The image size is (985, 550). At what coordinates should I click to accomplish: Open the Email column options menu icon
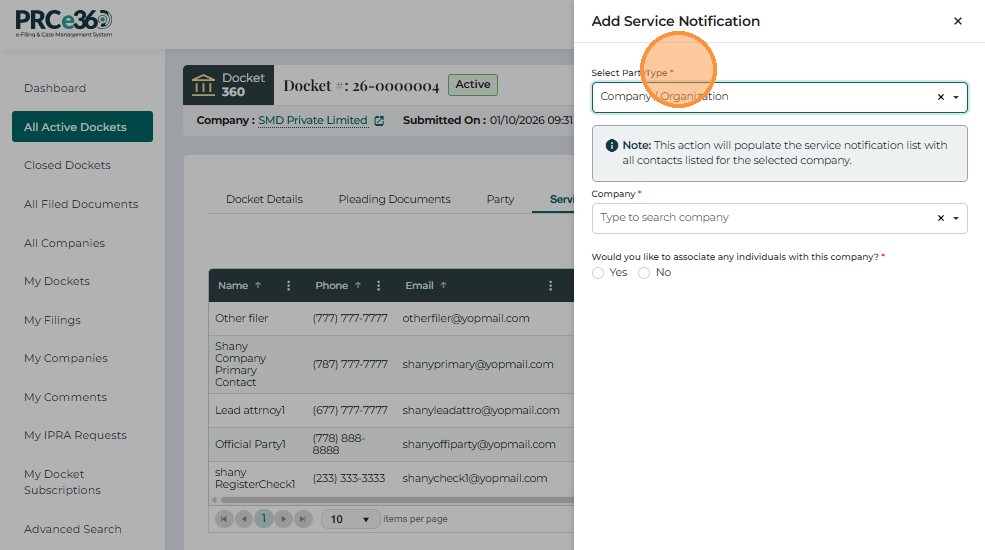pyautogui.click(x=550, y=286)
